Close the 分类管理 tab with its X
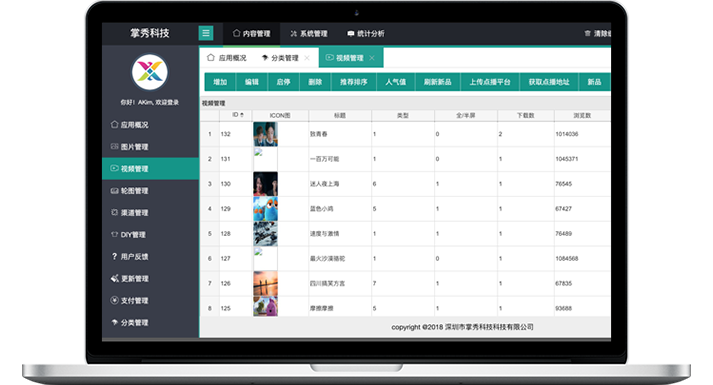 click(307, 58)
